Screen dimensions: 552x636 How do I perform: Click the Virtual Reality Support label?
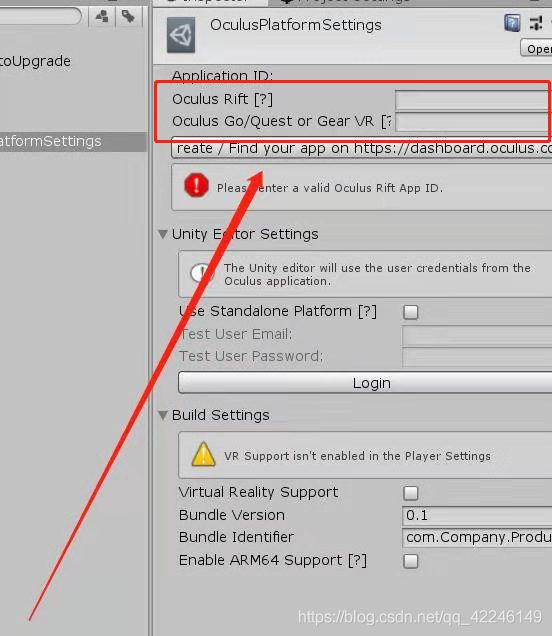[258, 492]
